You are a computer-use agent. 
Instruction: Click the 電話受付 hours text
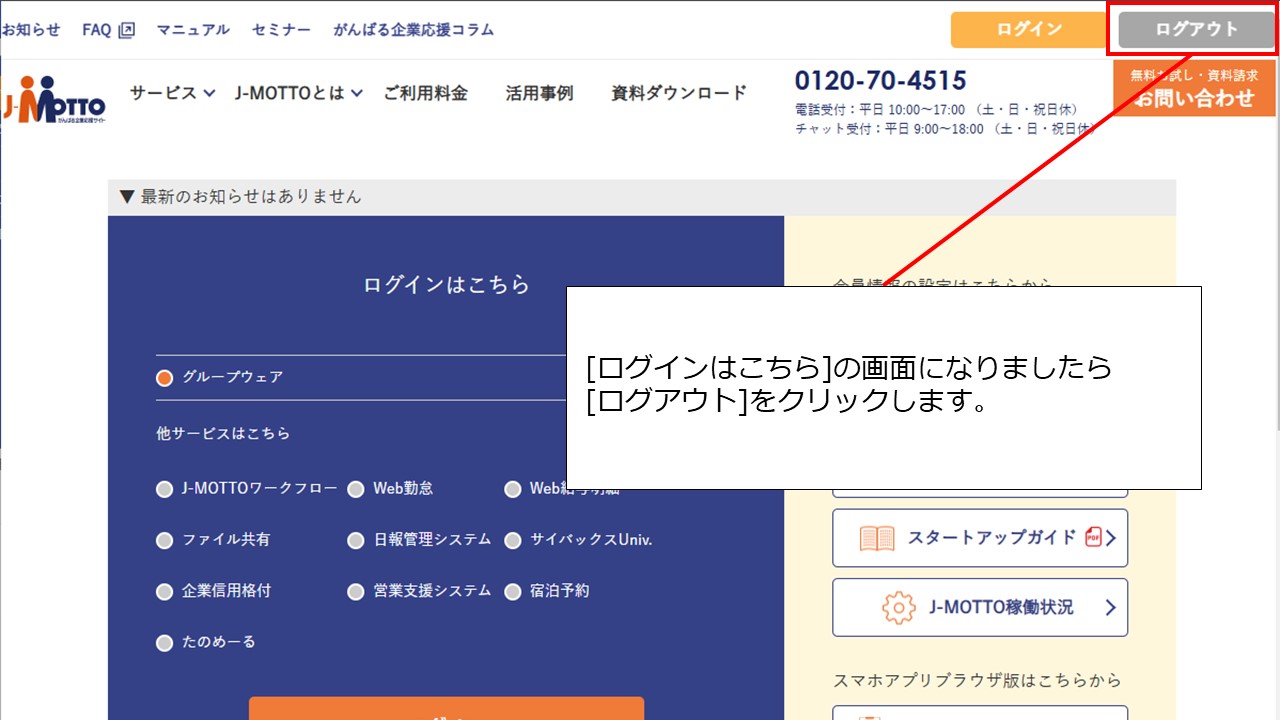click(936, 110)
